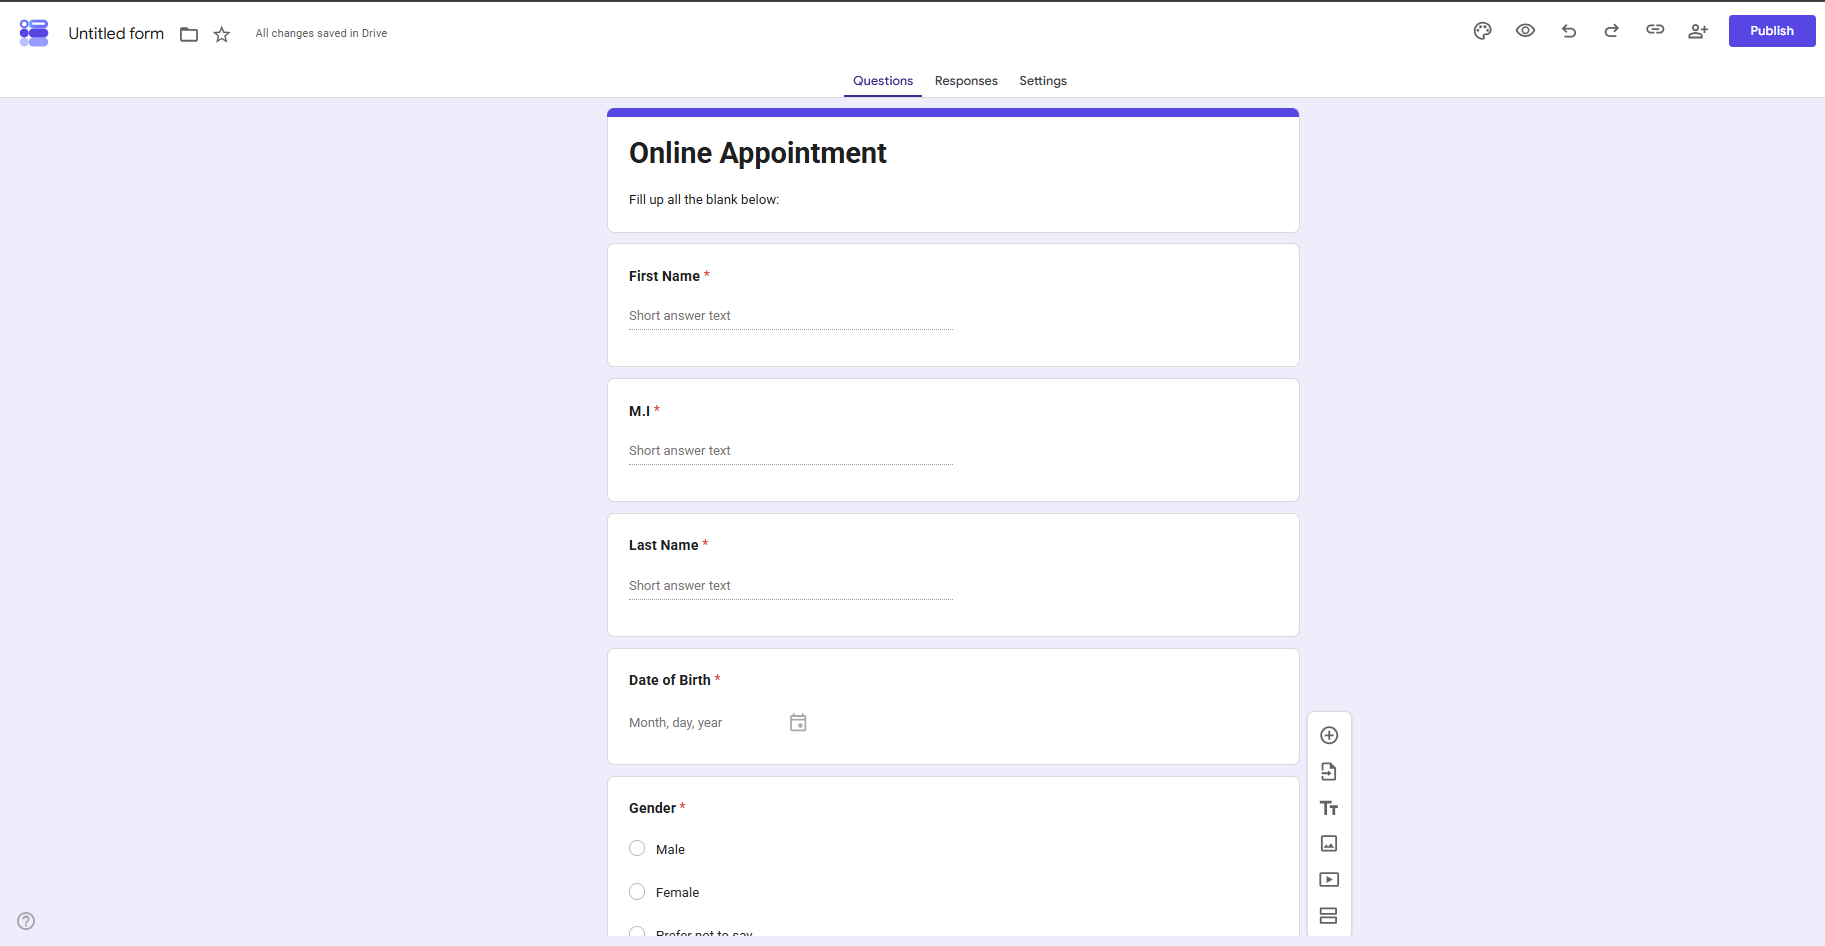
Task: Add title and description icon
Action: click(1329, 808)
